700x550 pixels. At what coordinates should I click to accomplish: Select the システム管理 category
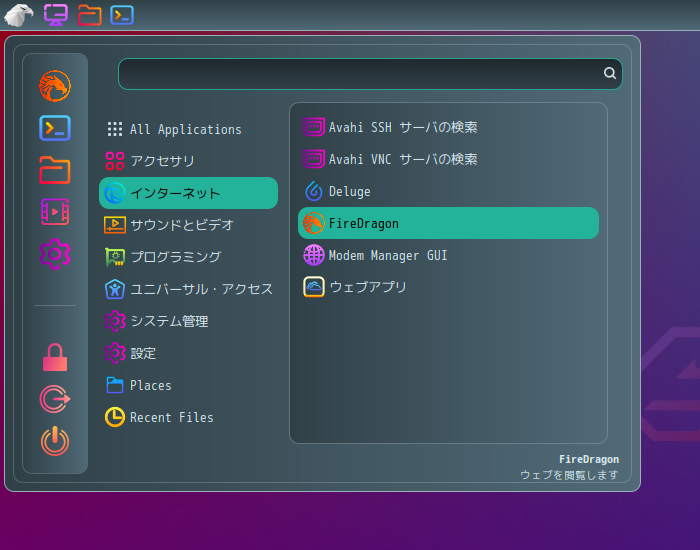pyautogui.click(x=188, y=321)
